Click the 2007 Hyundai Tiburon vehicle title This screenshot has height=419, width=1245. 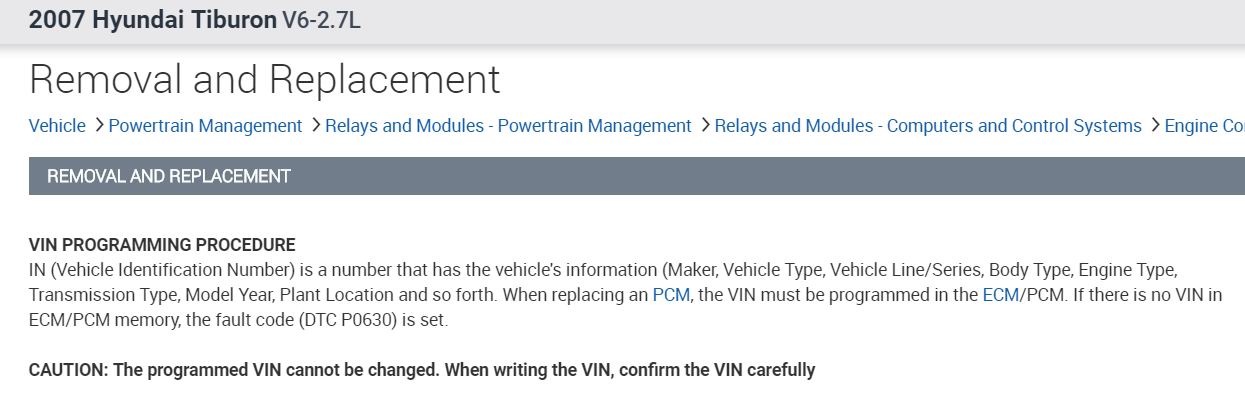coord(152,21)
